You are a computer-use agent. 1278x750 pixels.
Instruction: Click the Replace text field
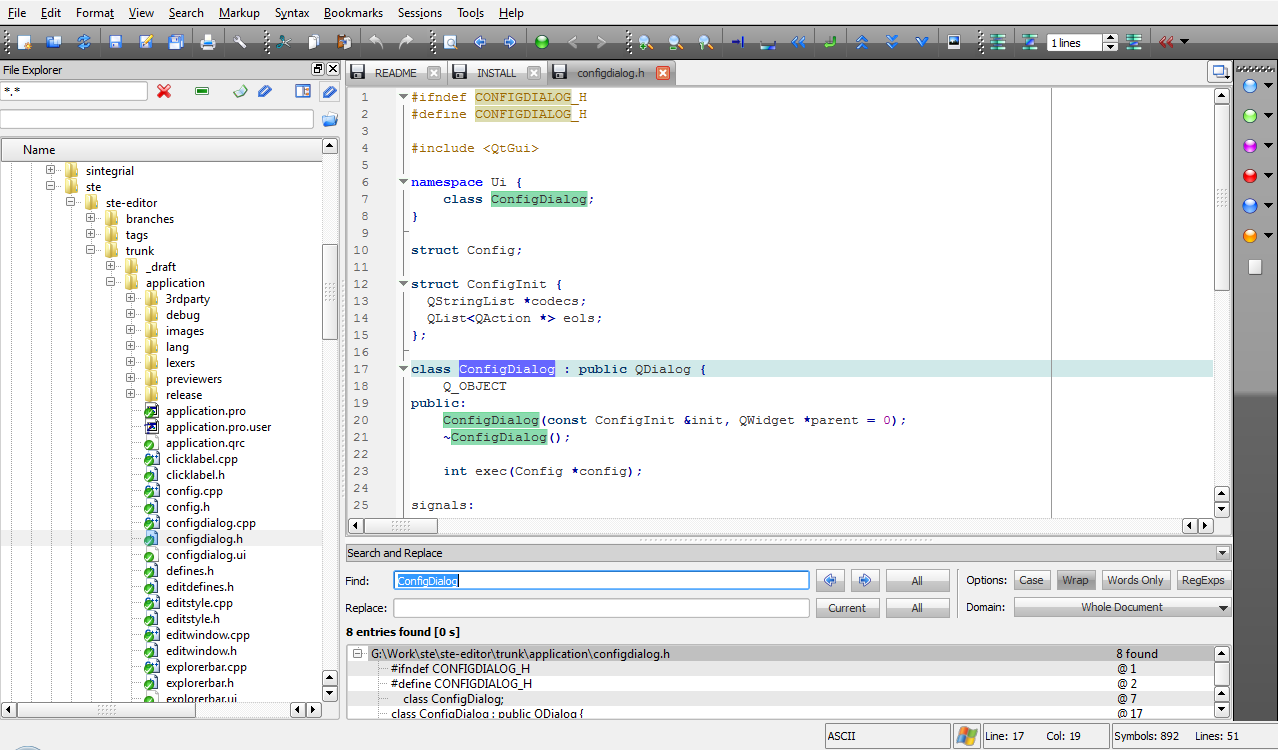pos(601,608)
